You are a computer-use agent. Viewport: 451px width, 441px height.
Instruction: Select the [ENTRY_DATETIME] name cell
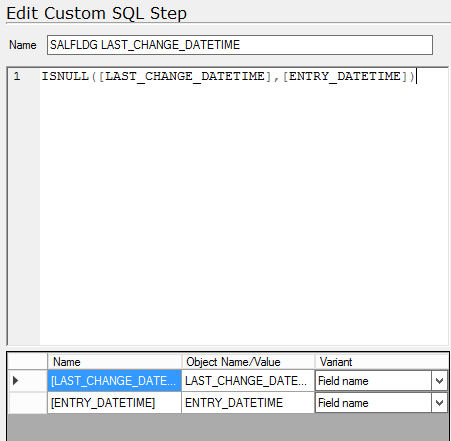coord(115,403)
